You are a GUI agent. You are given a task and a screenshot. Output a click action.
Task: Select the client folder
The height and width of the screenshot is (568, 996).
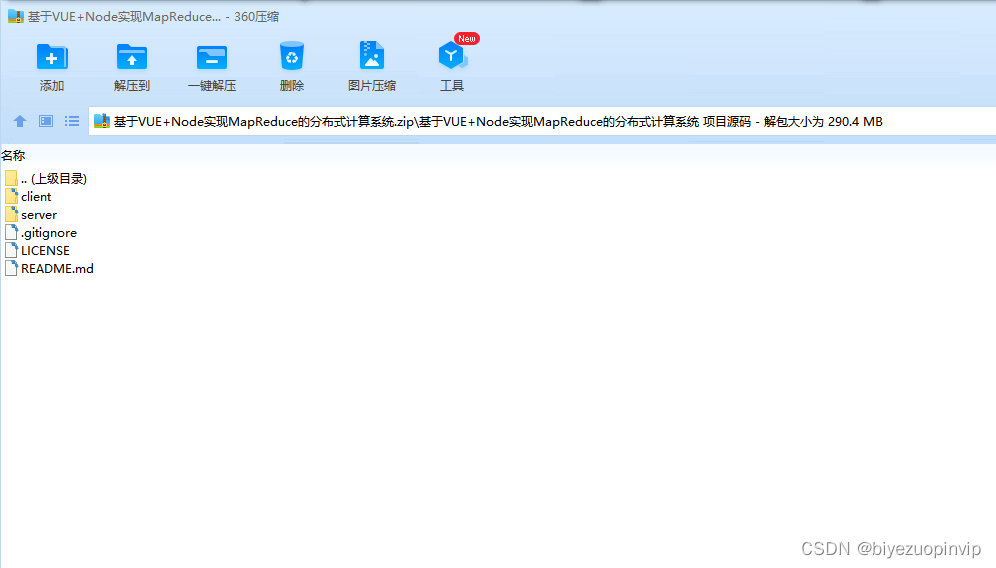(x=28, y=196)
